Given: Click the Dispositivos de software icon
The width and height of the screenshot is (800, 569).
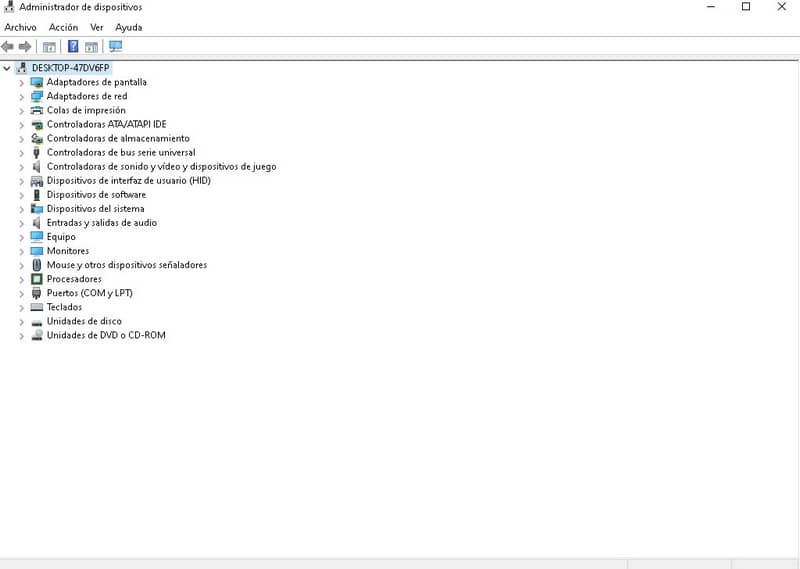Looking at the screenshot, I should tap(36, 195).
